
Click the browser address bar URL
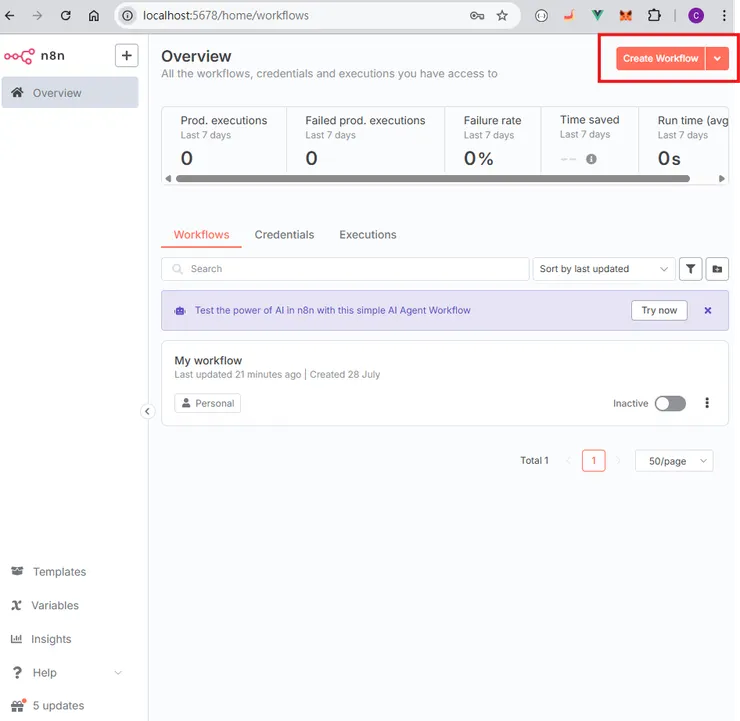tap(226, 16)
